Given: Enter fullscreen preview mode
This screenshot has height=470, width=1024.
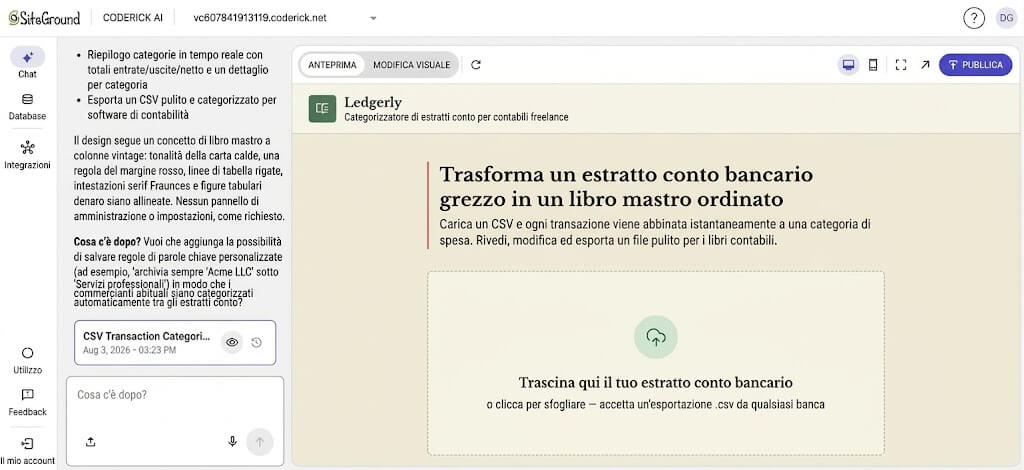Looking at the screenshot, I should pyautogui.click(x=901, y=65).
